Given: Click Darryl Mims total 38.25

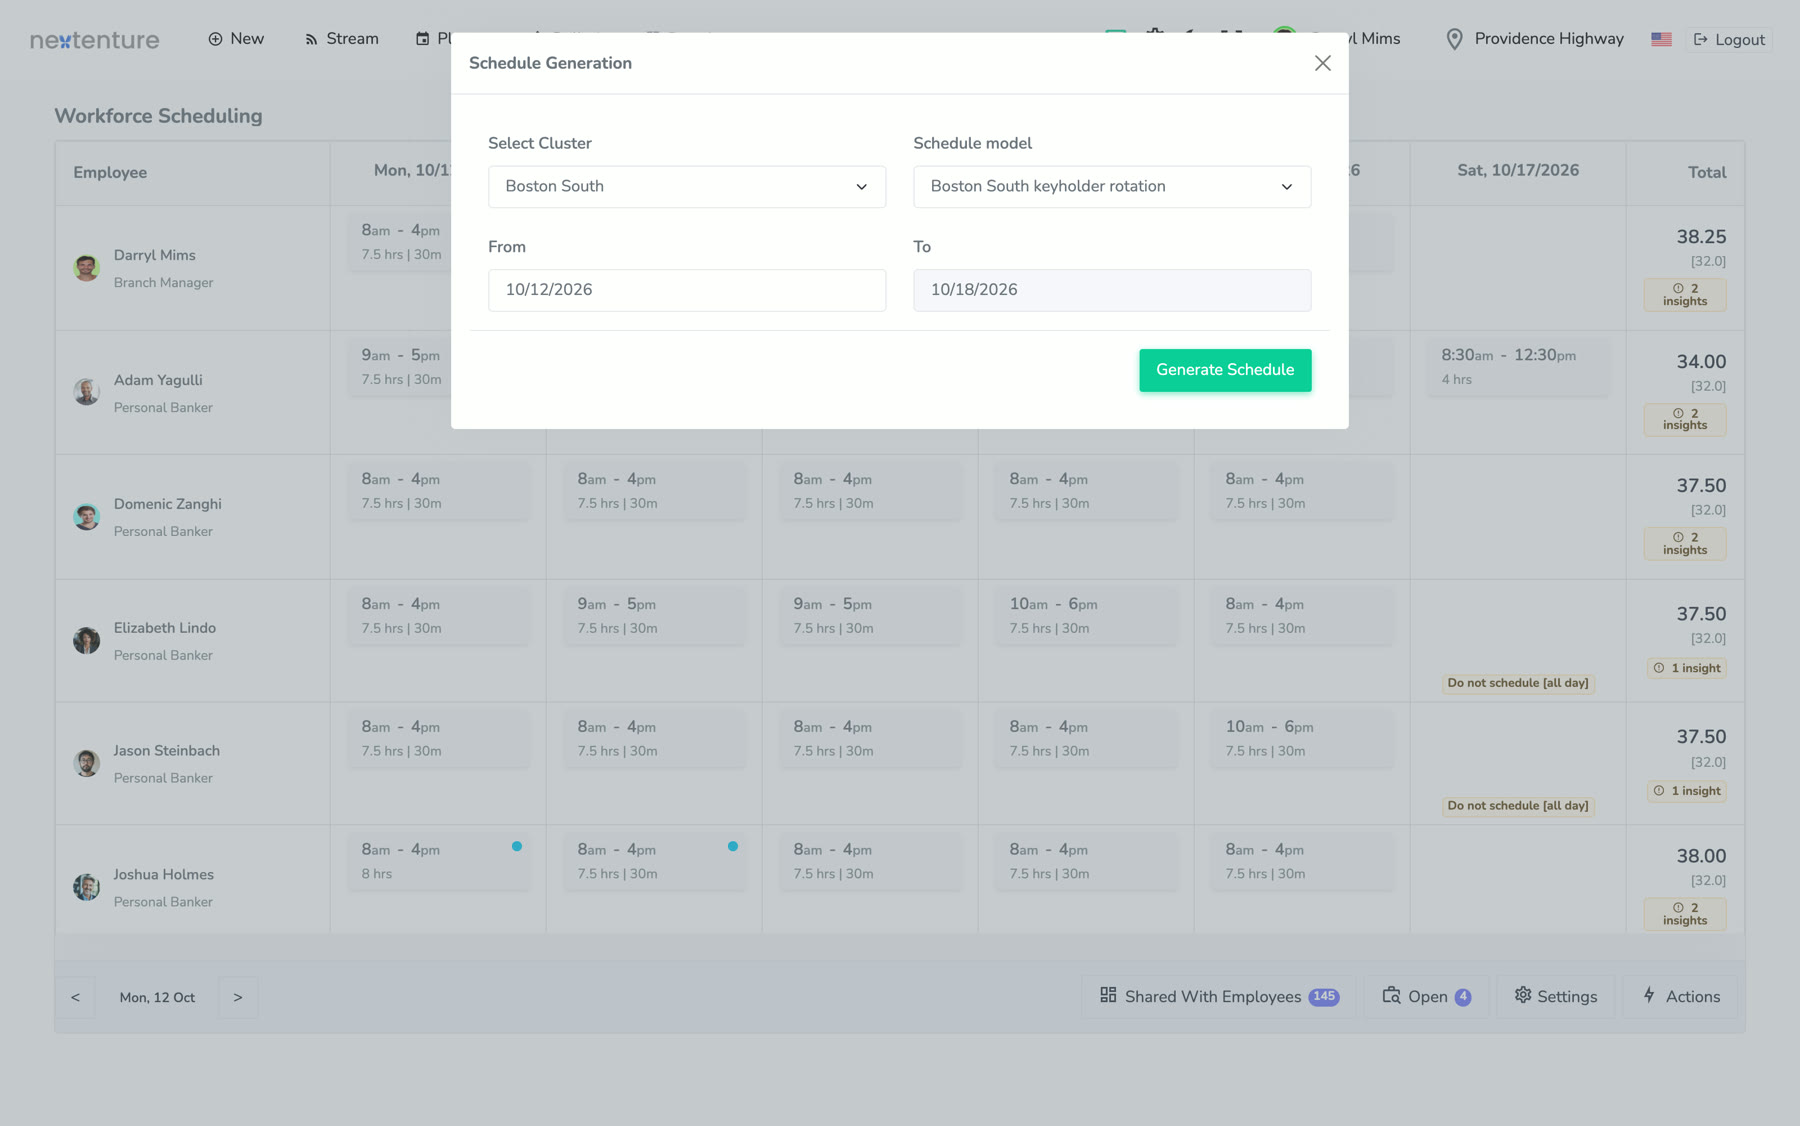Looking at the screenshot, I should 1701,237.
